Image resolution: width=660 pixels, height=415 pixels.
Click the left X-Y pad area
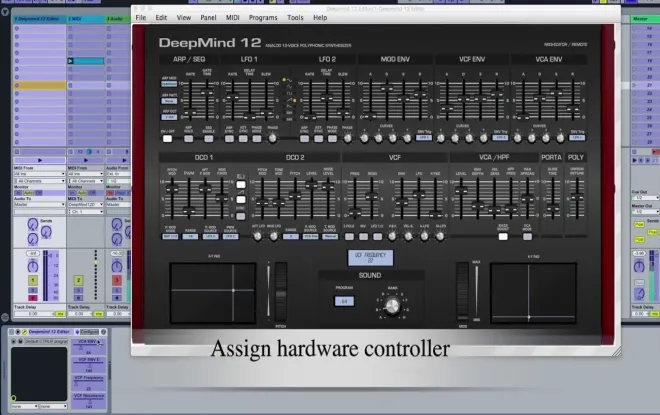213,293
